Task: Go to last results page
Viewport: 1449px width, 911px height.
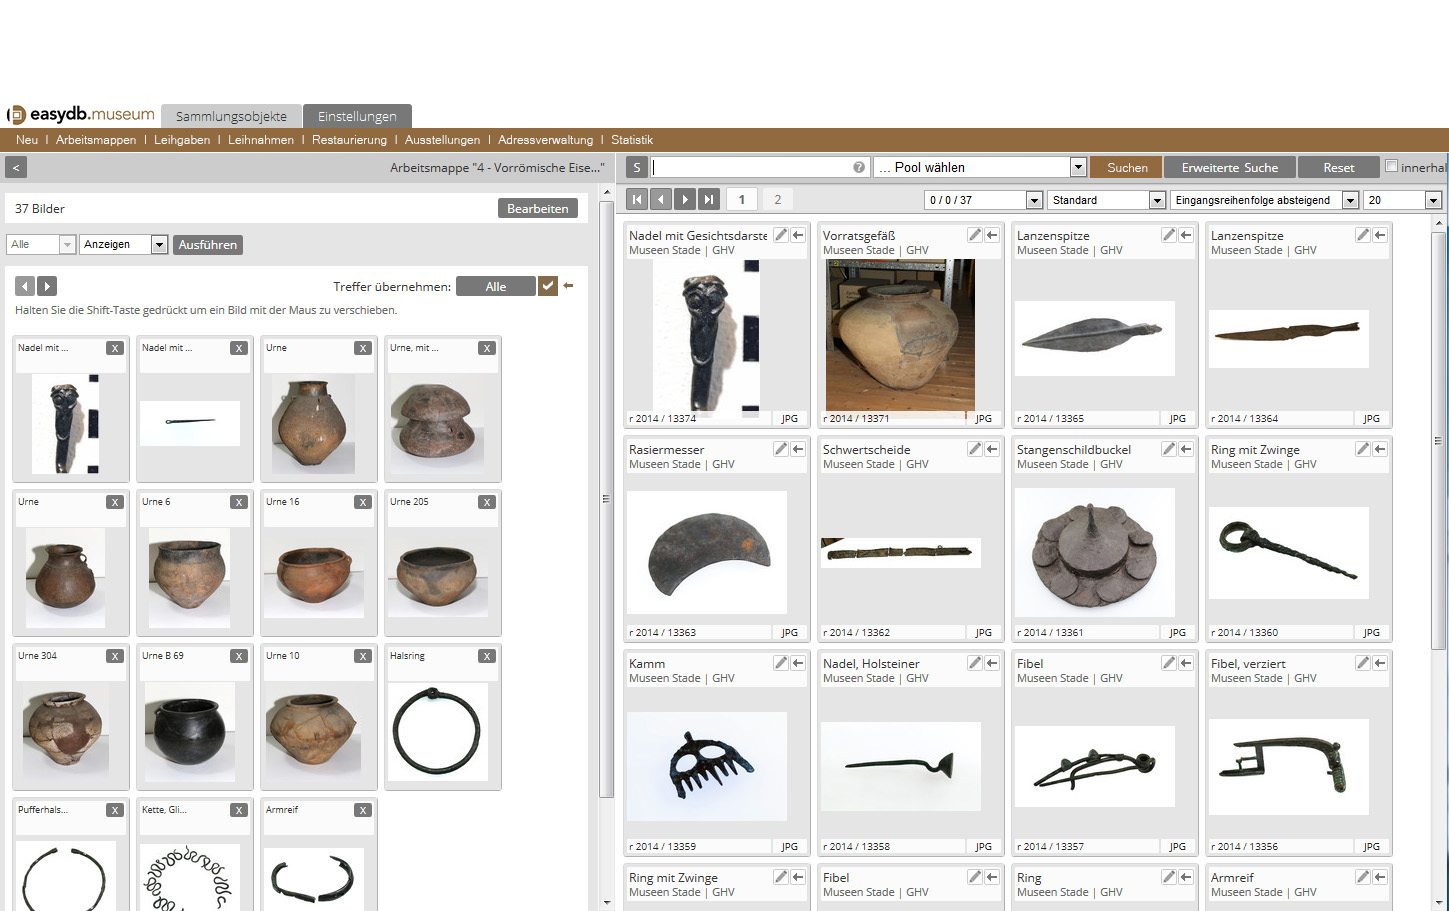Action: (x=708, y=199)
